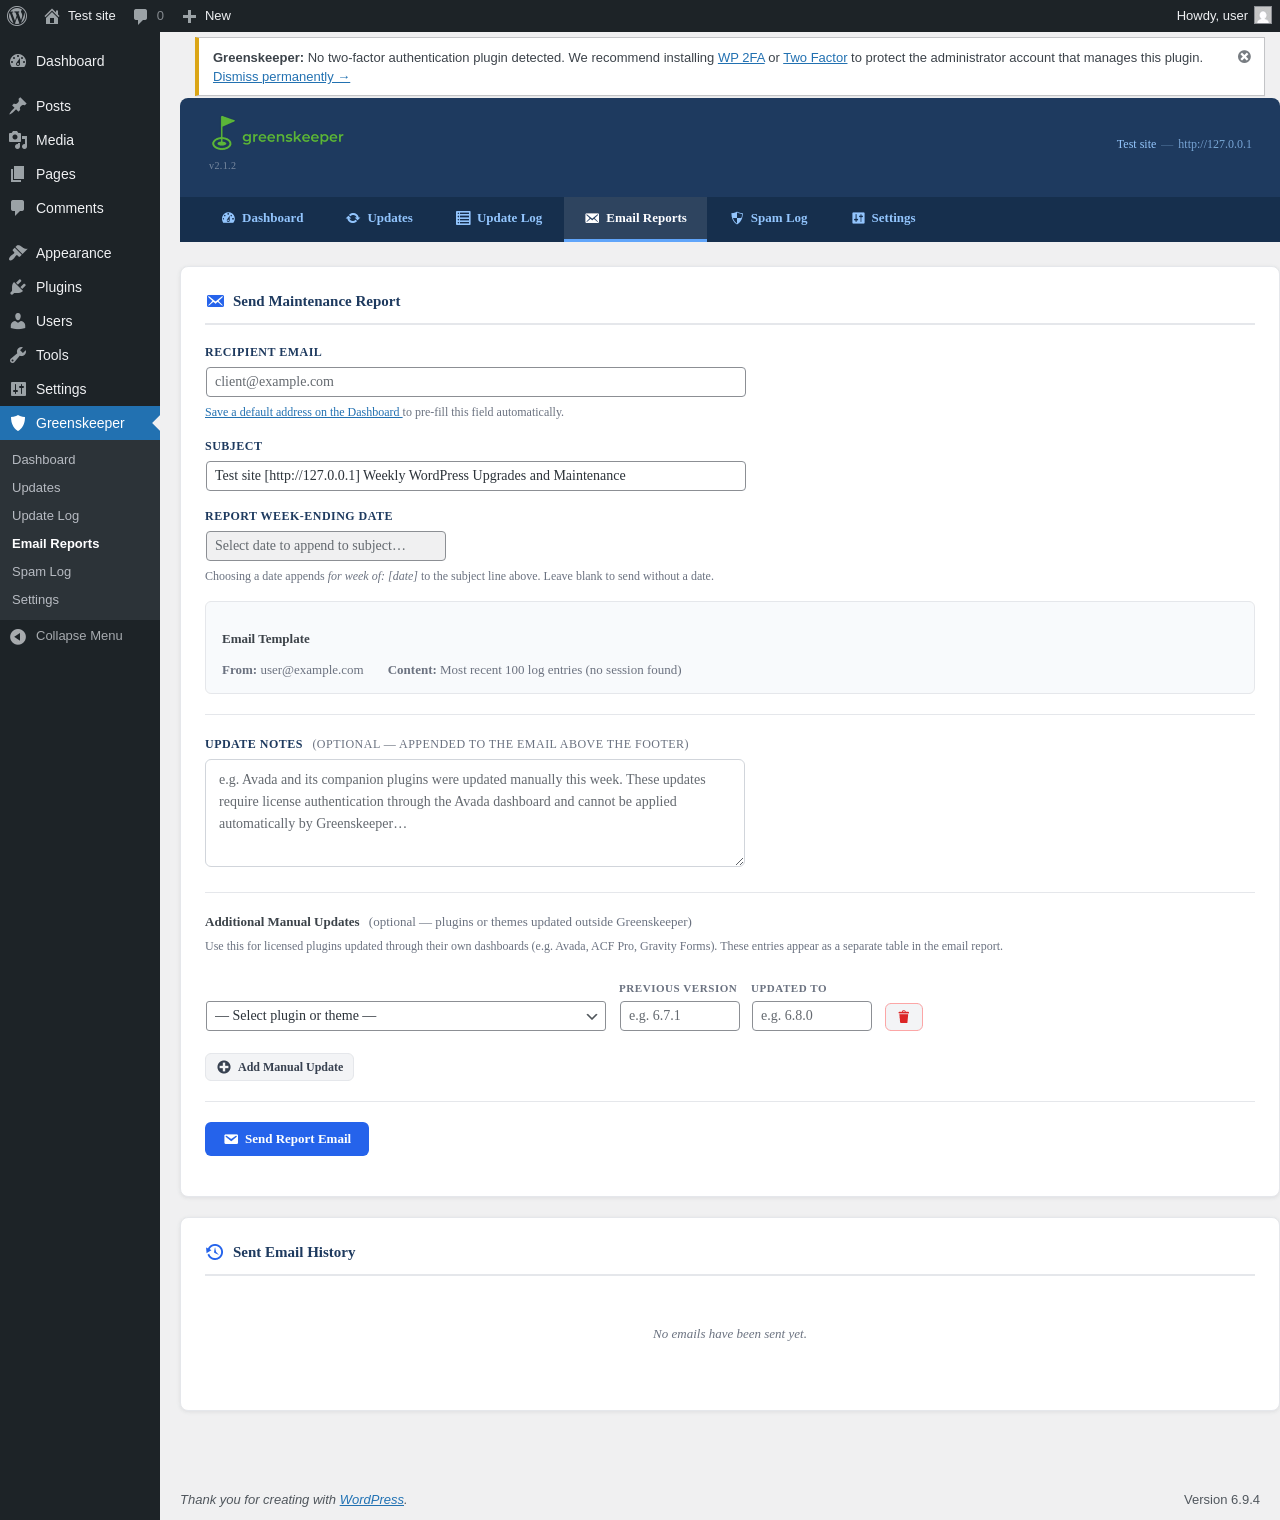Switch to the Spam Log tab

[x=768, y=218]
